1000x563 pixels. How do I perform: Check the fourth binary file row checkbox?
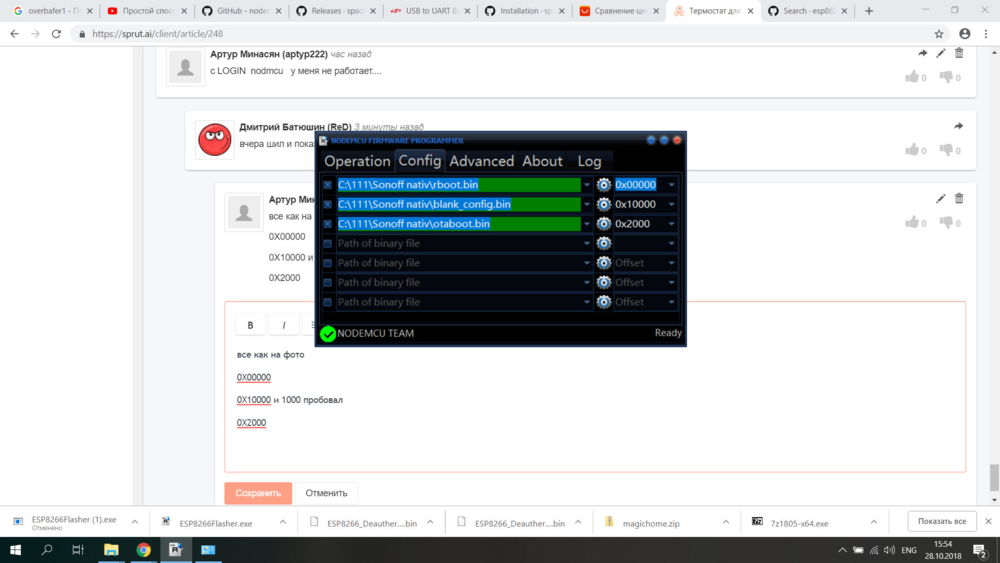click(328, 244)
